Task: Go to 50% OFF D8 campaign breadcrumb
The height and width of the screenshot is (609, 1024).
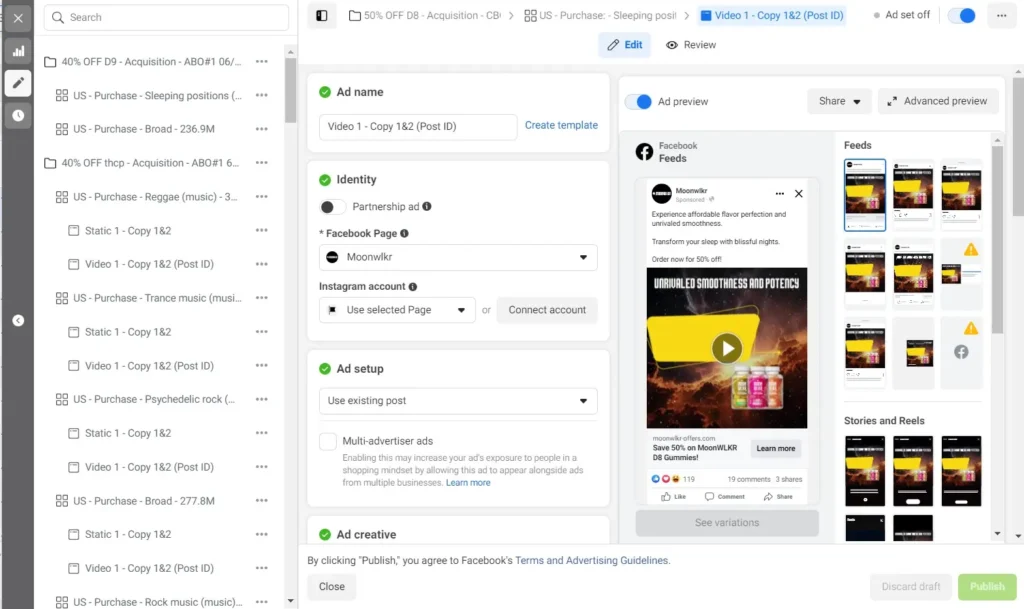Action: pyautogui.click(x=424, y=16)
